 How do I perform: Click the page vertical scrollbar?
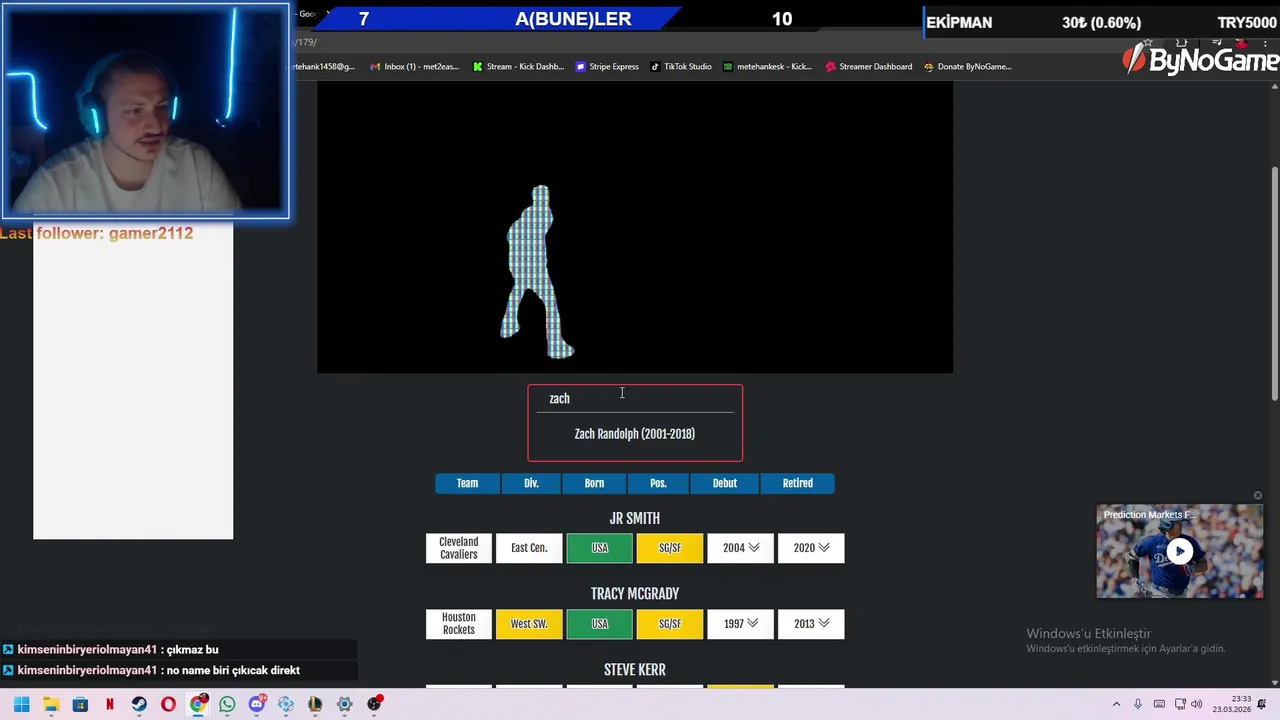coord(1274,285)
